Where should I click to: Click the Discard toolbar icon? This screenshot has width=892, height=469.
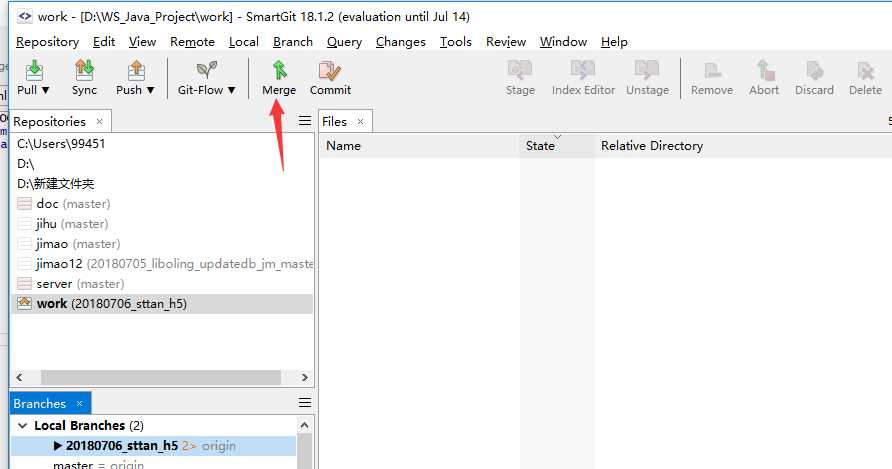tap(814, 71)
